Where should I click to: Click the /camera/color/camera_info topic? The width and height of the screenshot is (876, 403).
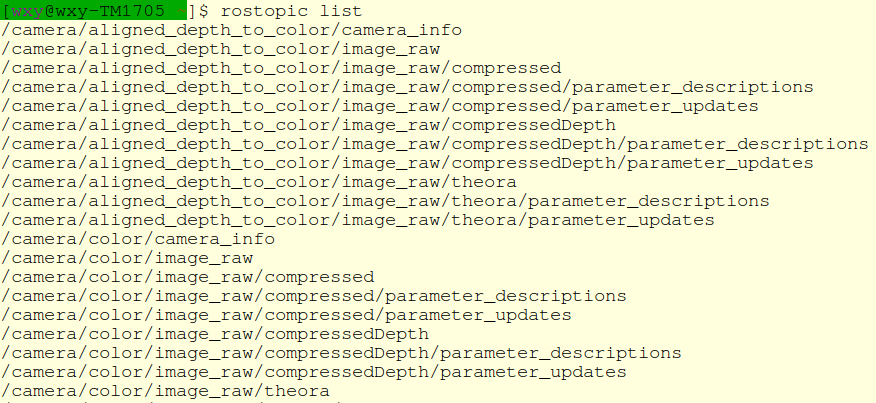(139, 239)
